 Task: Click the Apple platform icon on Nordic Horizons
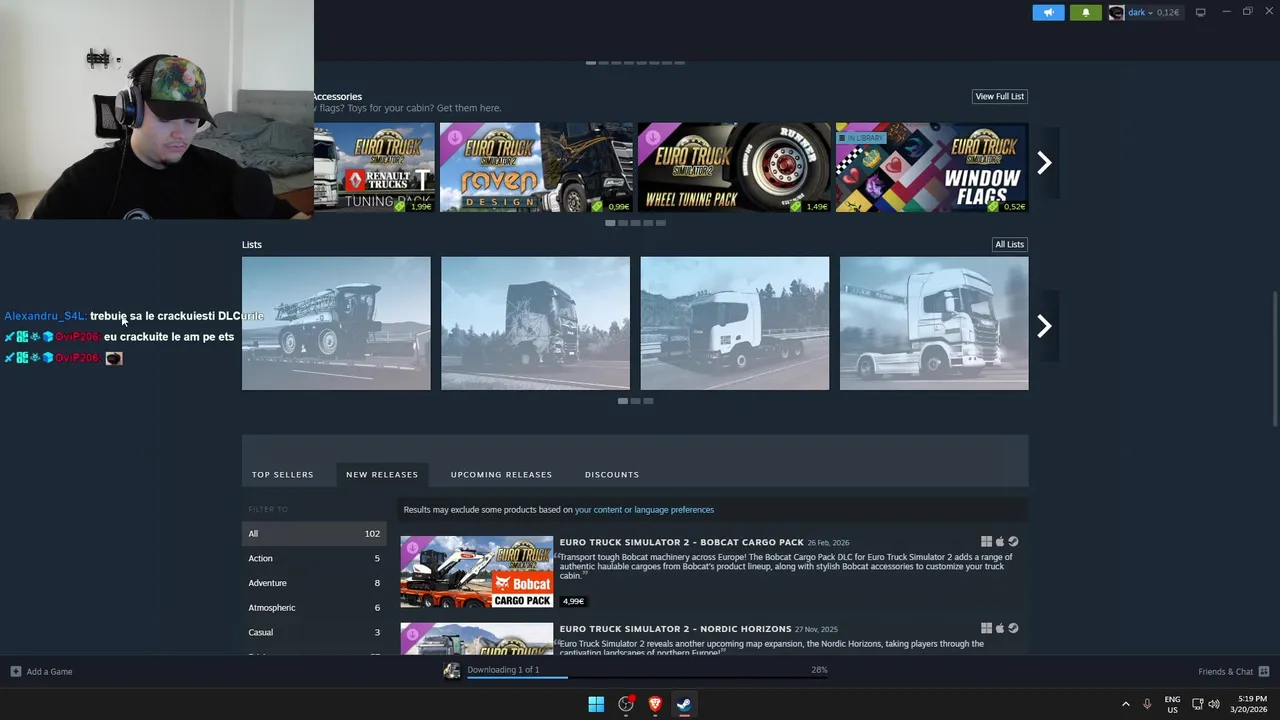pyautogui.click(x=999, y=628)
